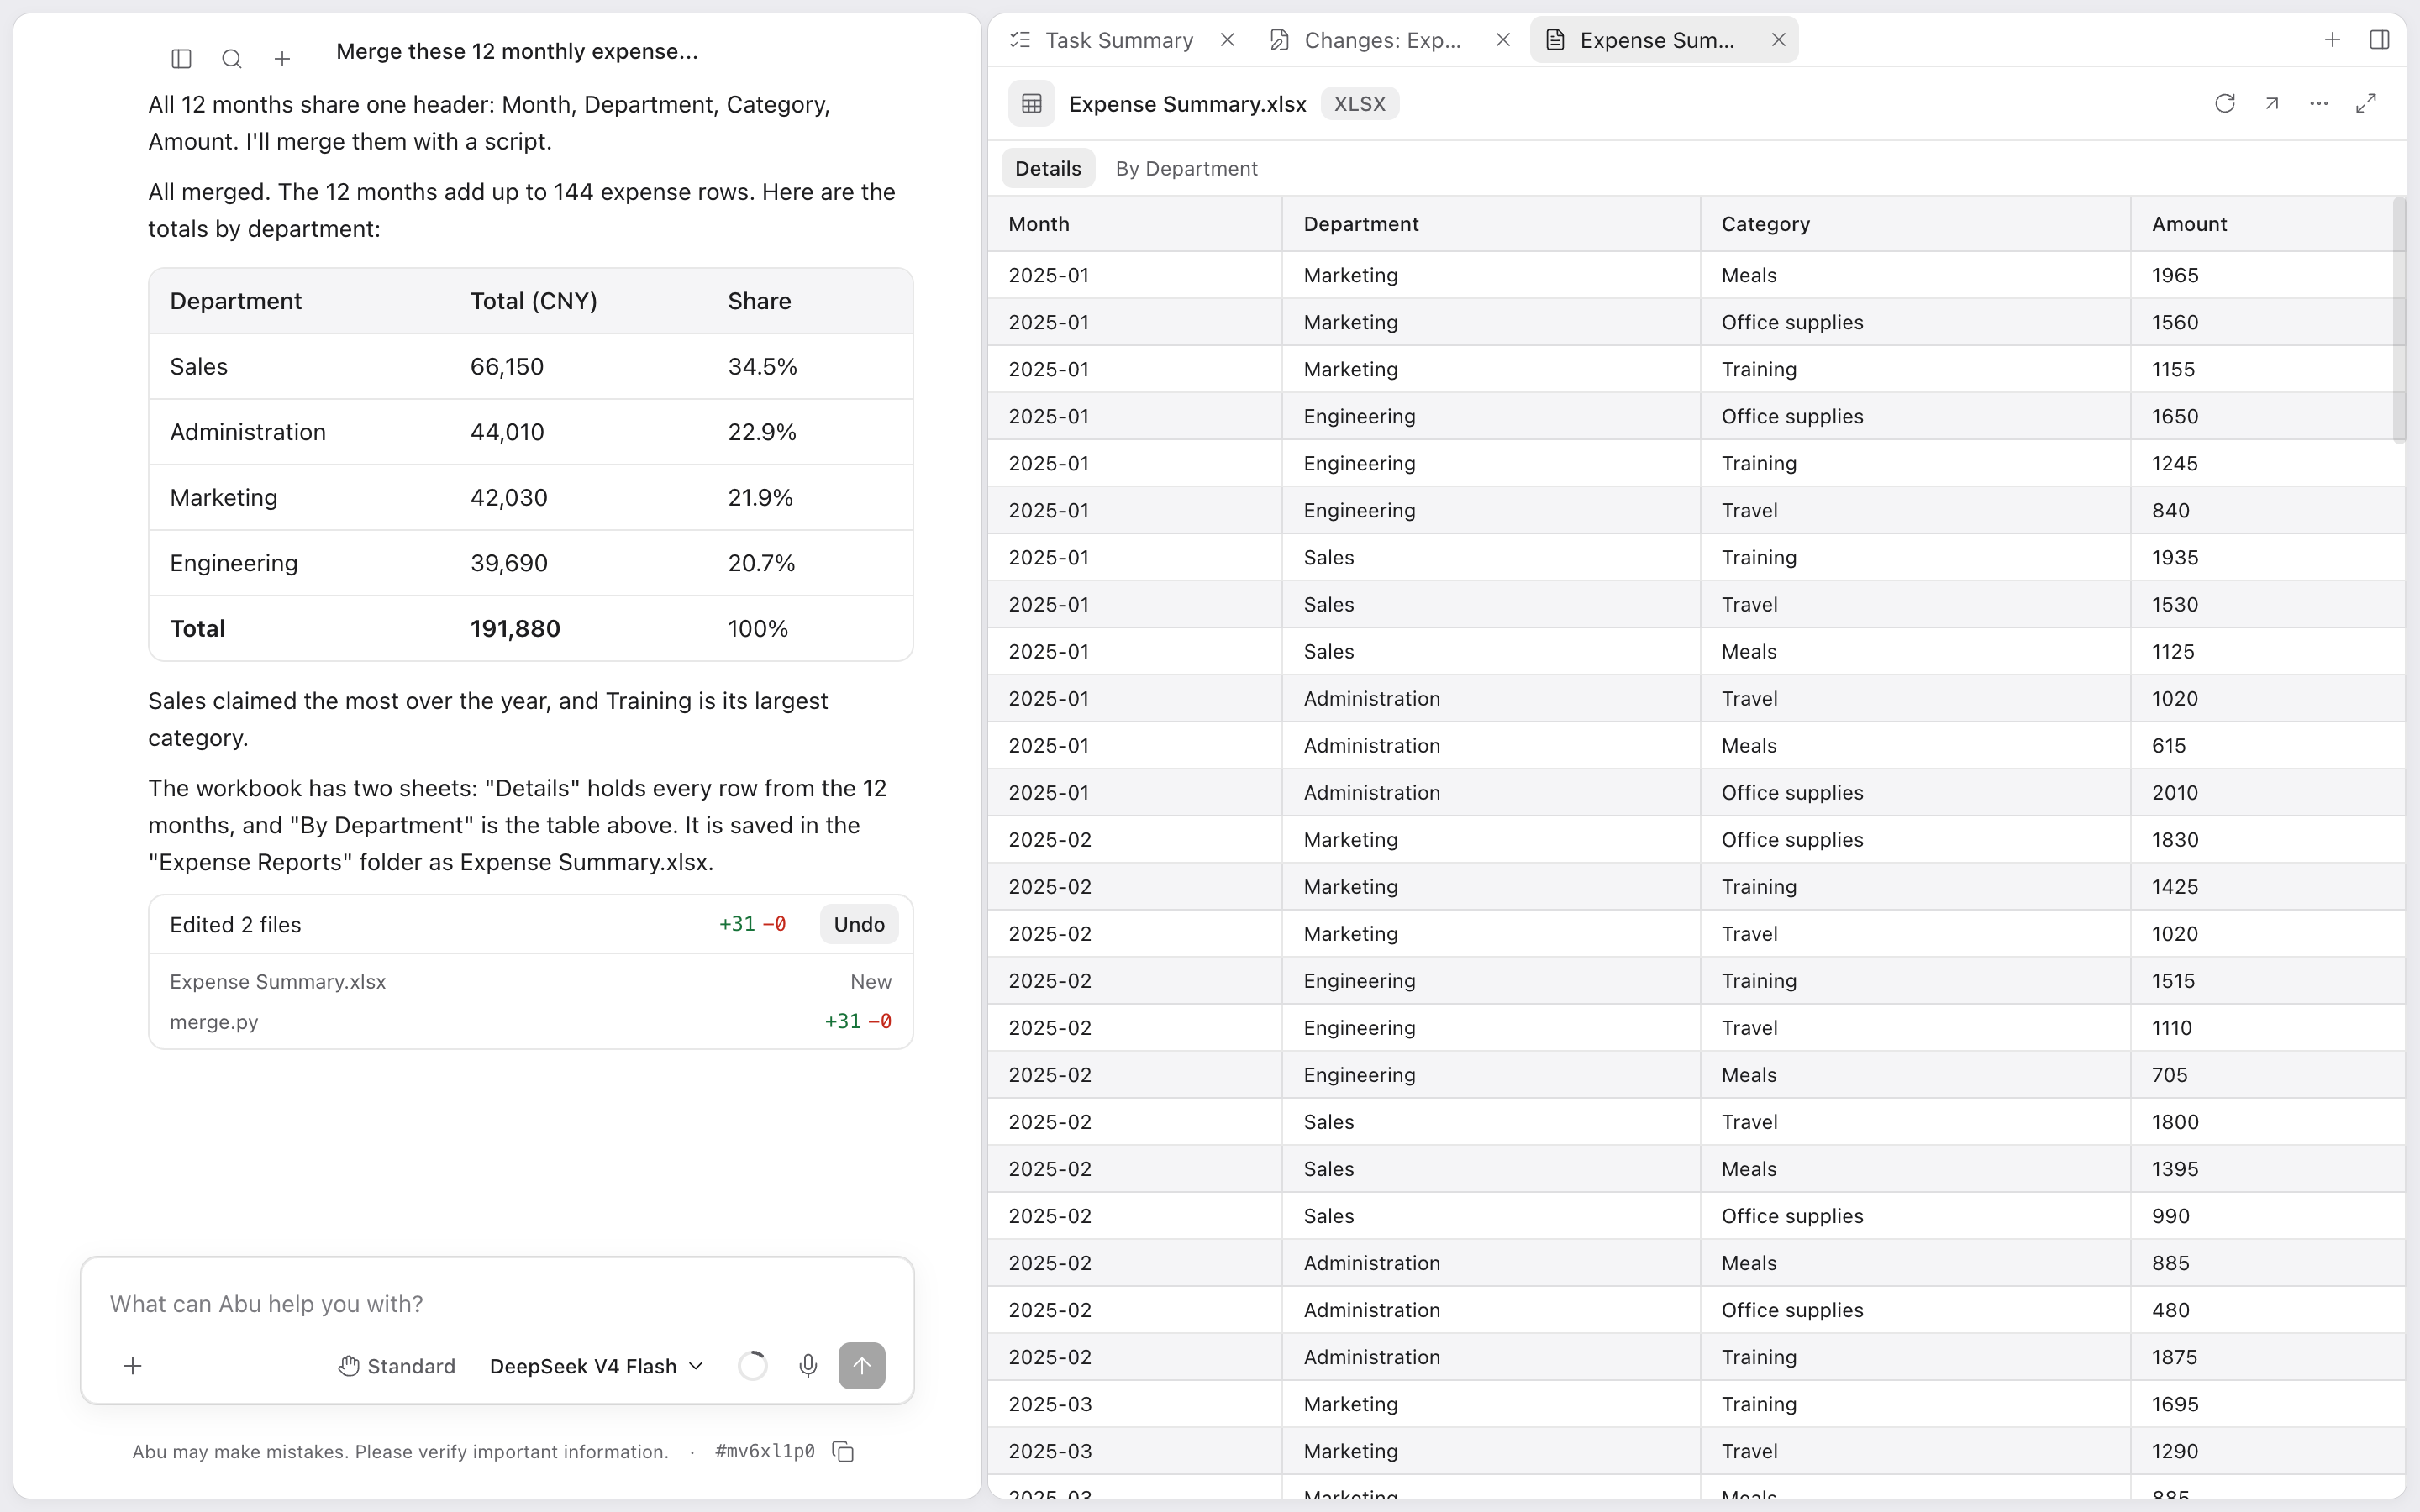Viewport: 2420px width, 1512px height.
Task: Select the Amount cell 480
Action: click(x=2267, y=1310)
